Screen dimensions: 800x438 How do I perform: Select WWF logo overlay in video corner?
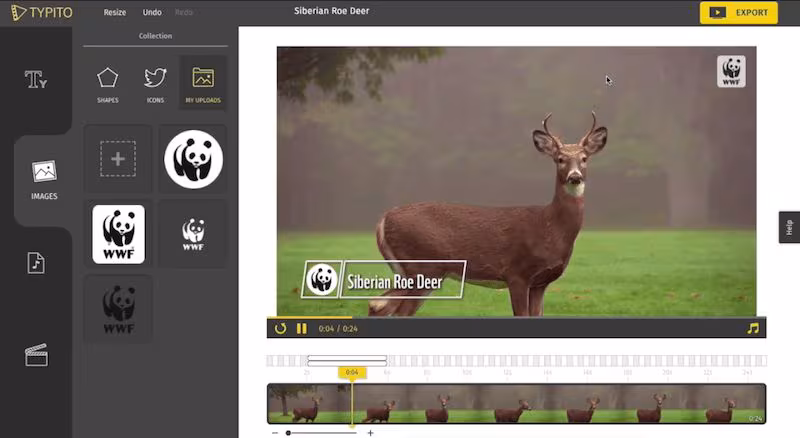click(x=731, y=71)
